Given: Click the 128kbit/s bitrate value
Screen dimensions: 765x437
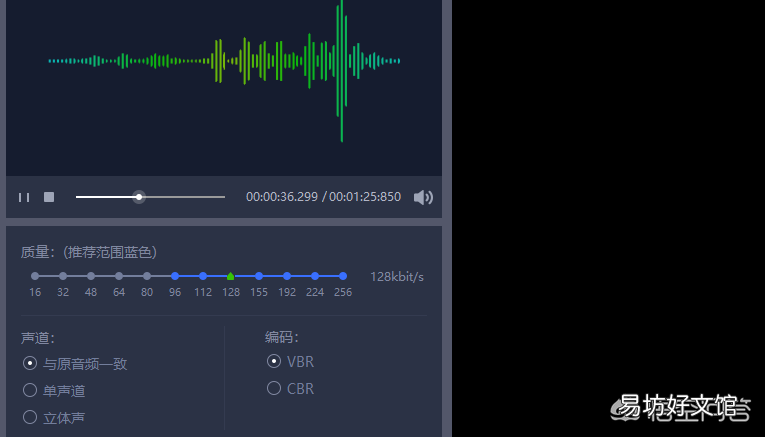Looking at the screenshot, I should pyautogui.click(x=397, y=277).
